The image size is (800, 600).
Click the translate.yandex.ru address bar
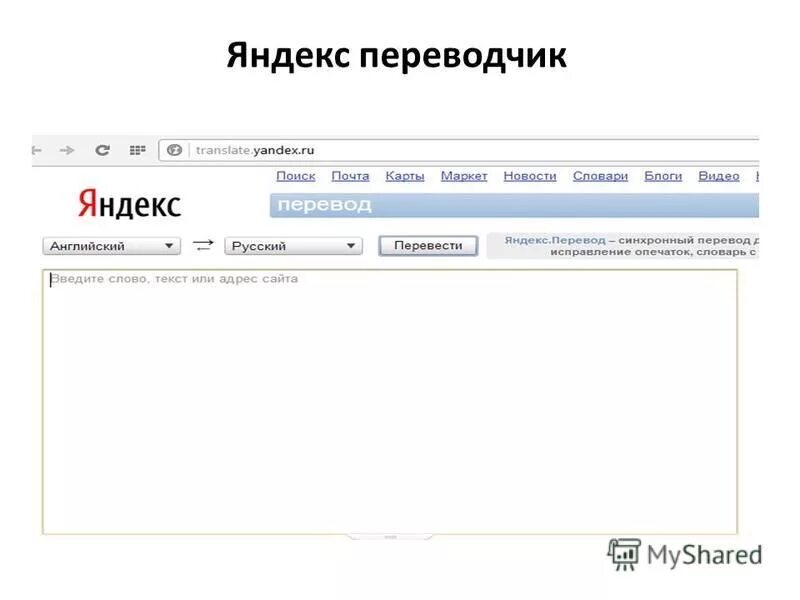(459, 151)
